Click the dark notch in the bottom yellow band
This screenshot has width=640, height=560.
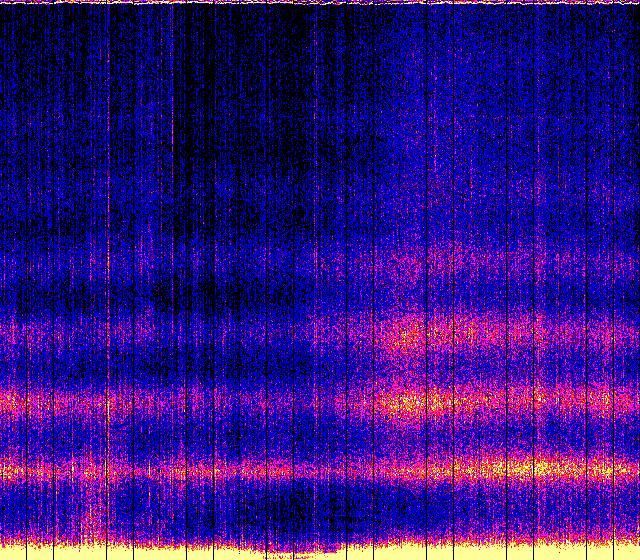(300, 553)
